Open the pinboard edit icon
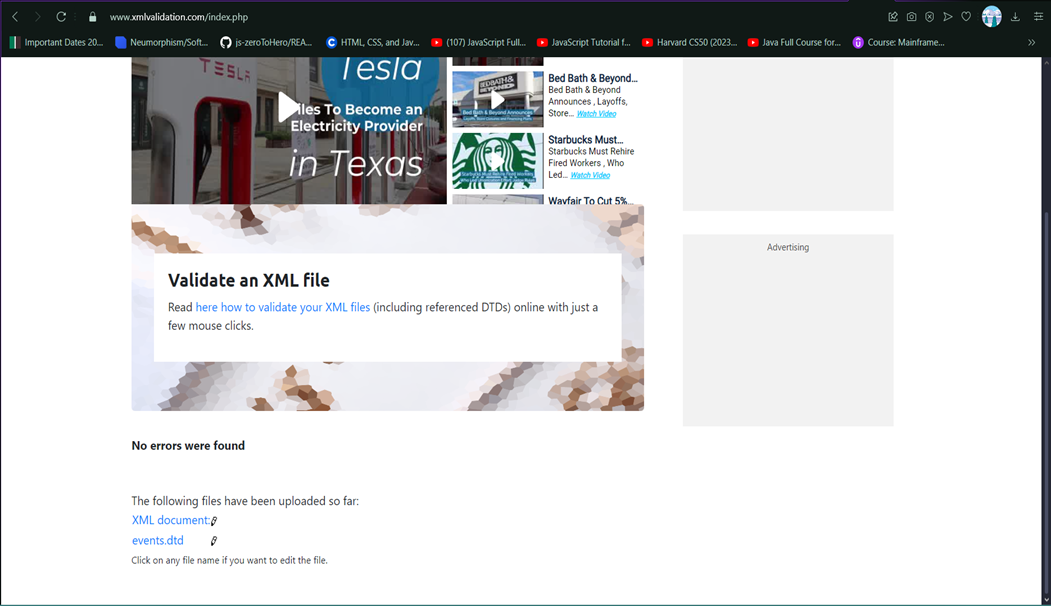This screenshot has width=1051, height=606. click(893, 17)
